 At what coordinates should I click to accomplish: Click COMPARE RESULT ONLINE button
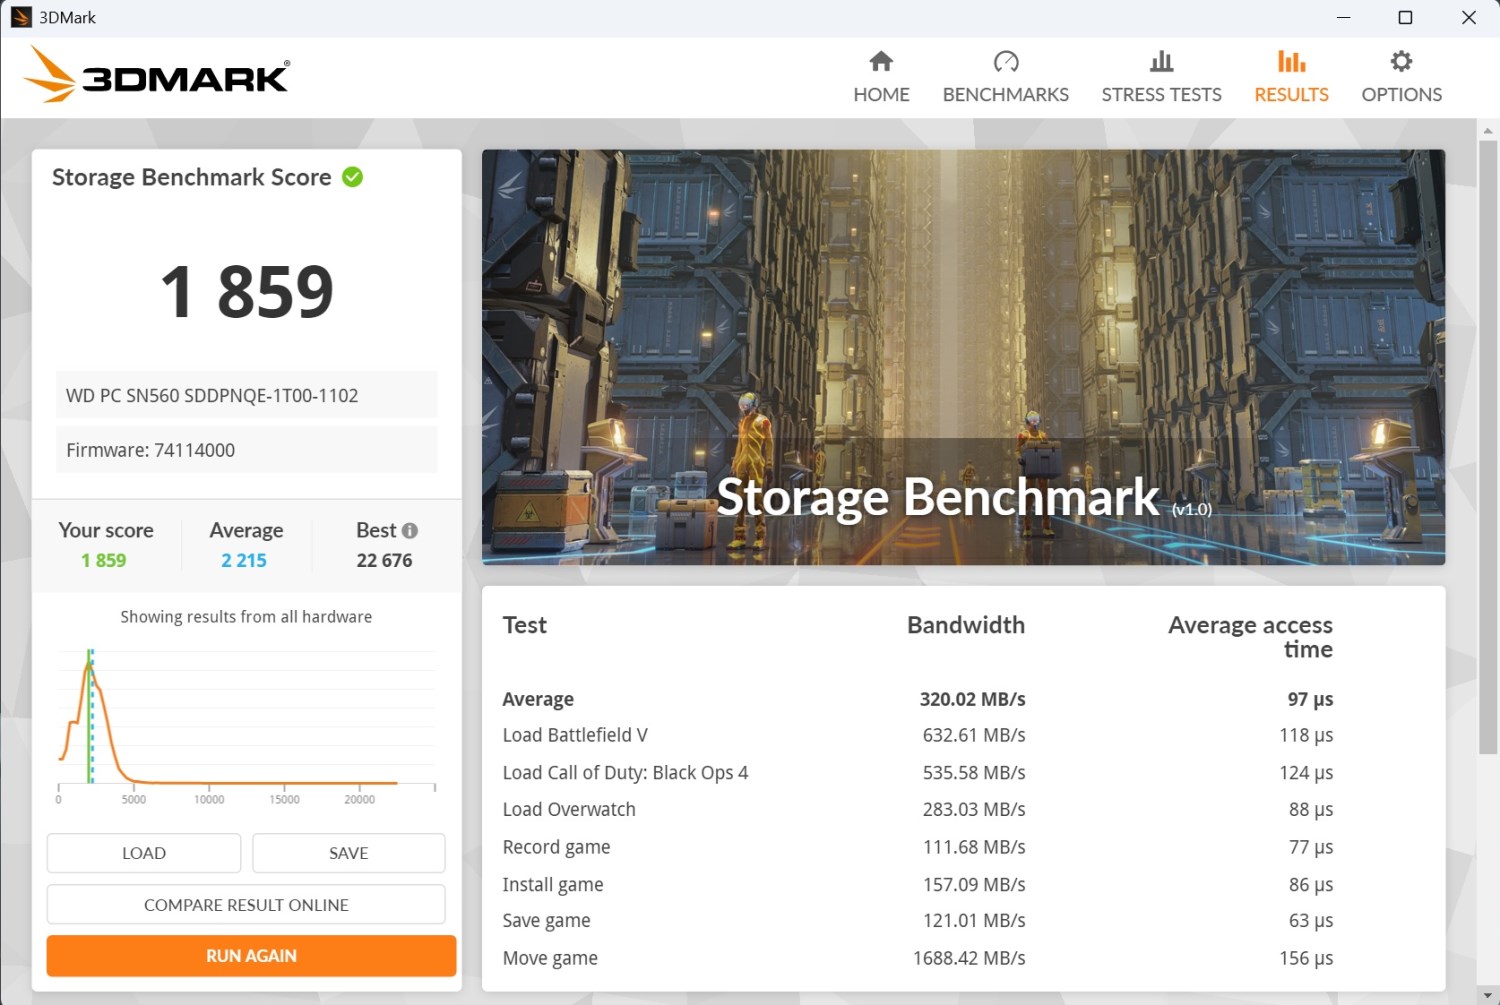(246, 905)
